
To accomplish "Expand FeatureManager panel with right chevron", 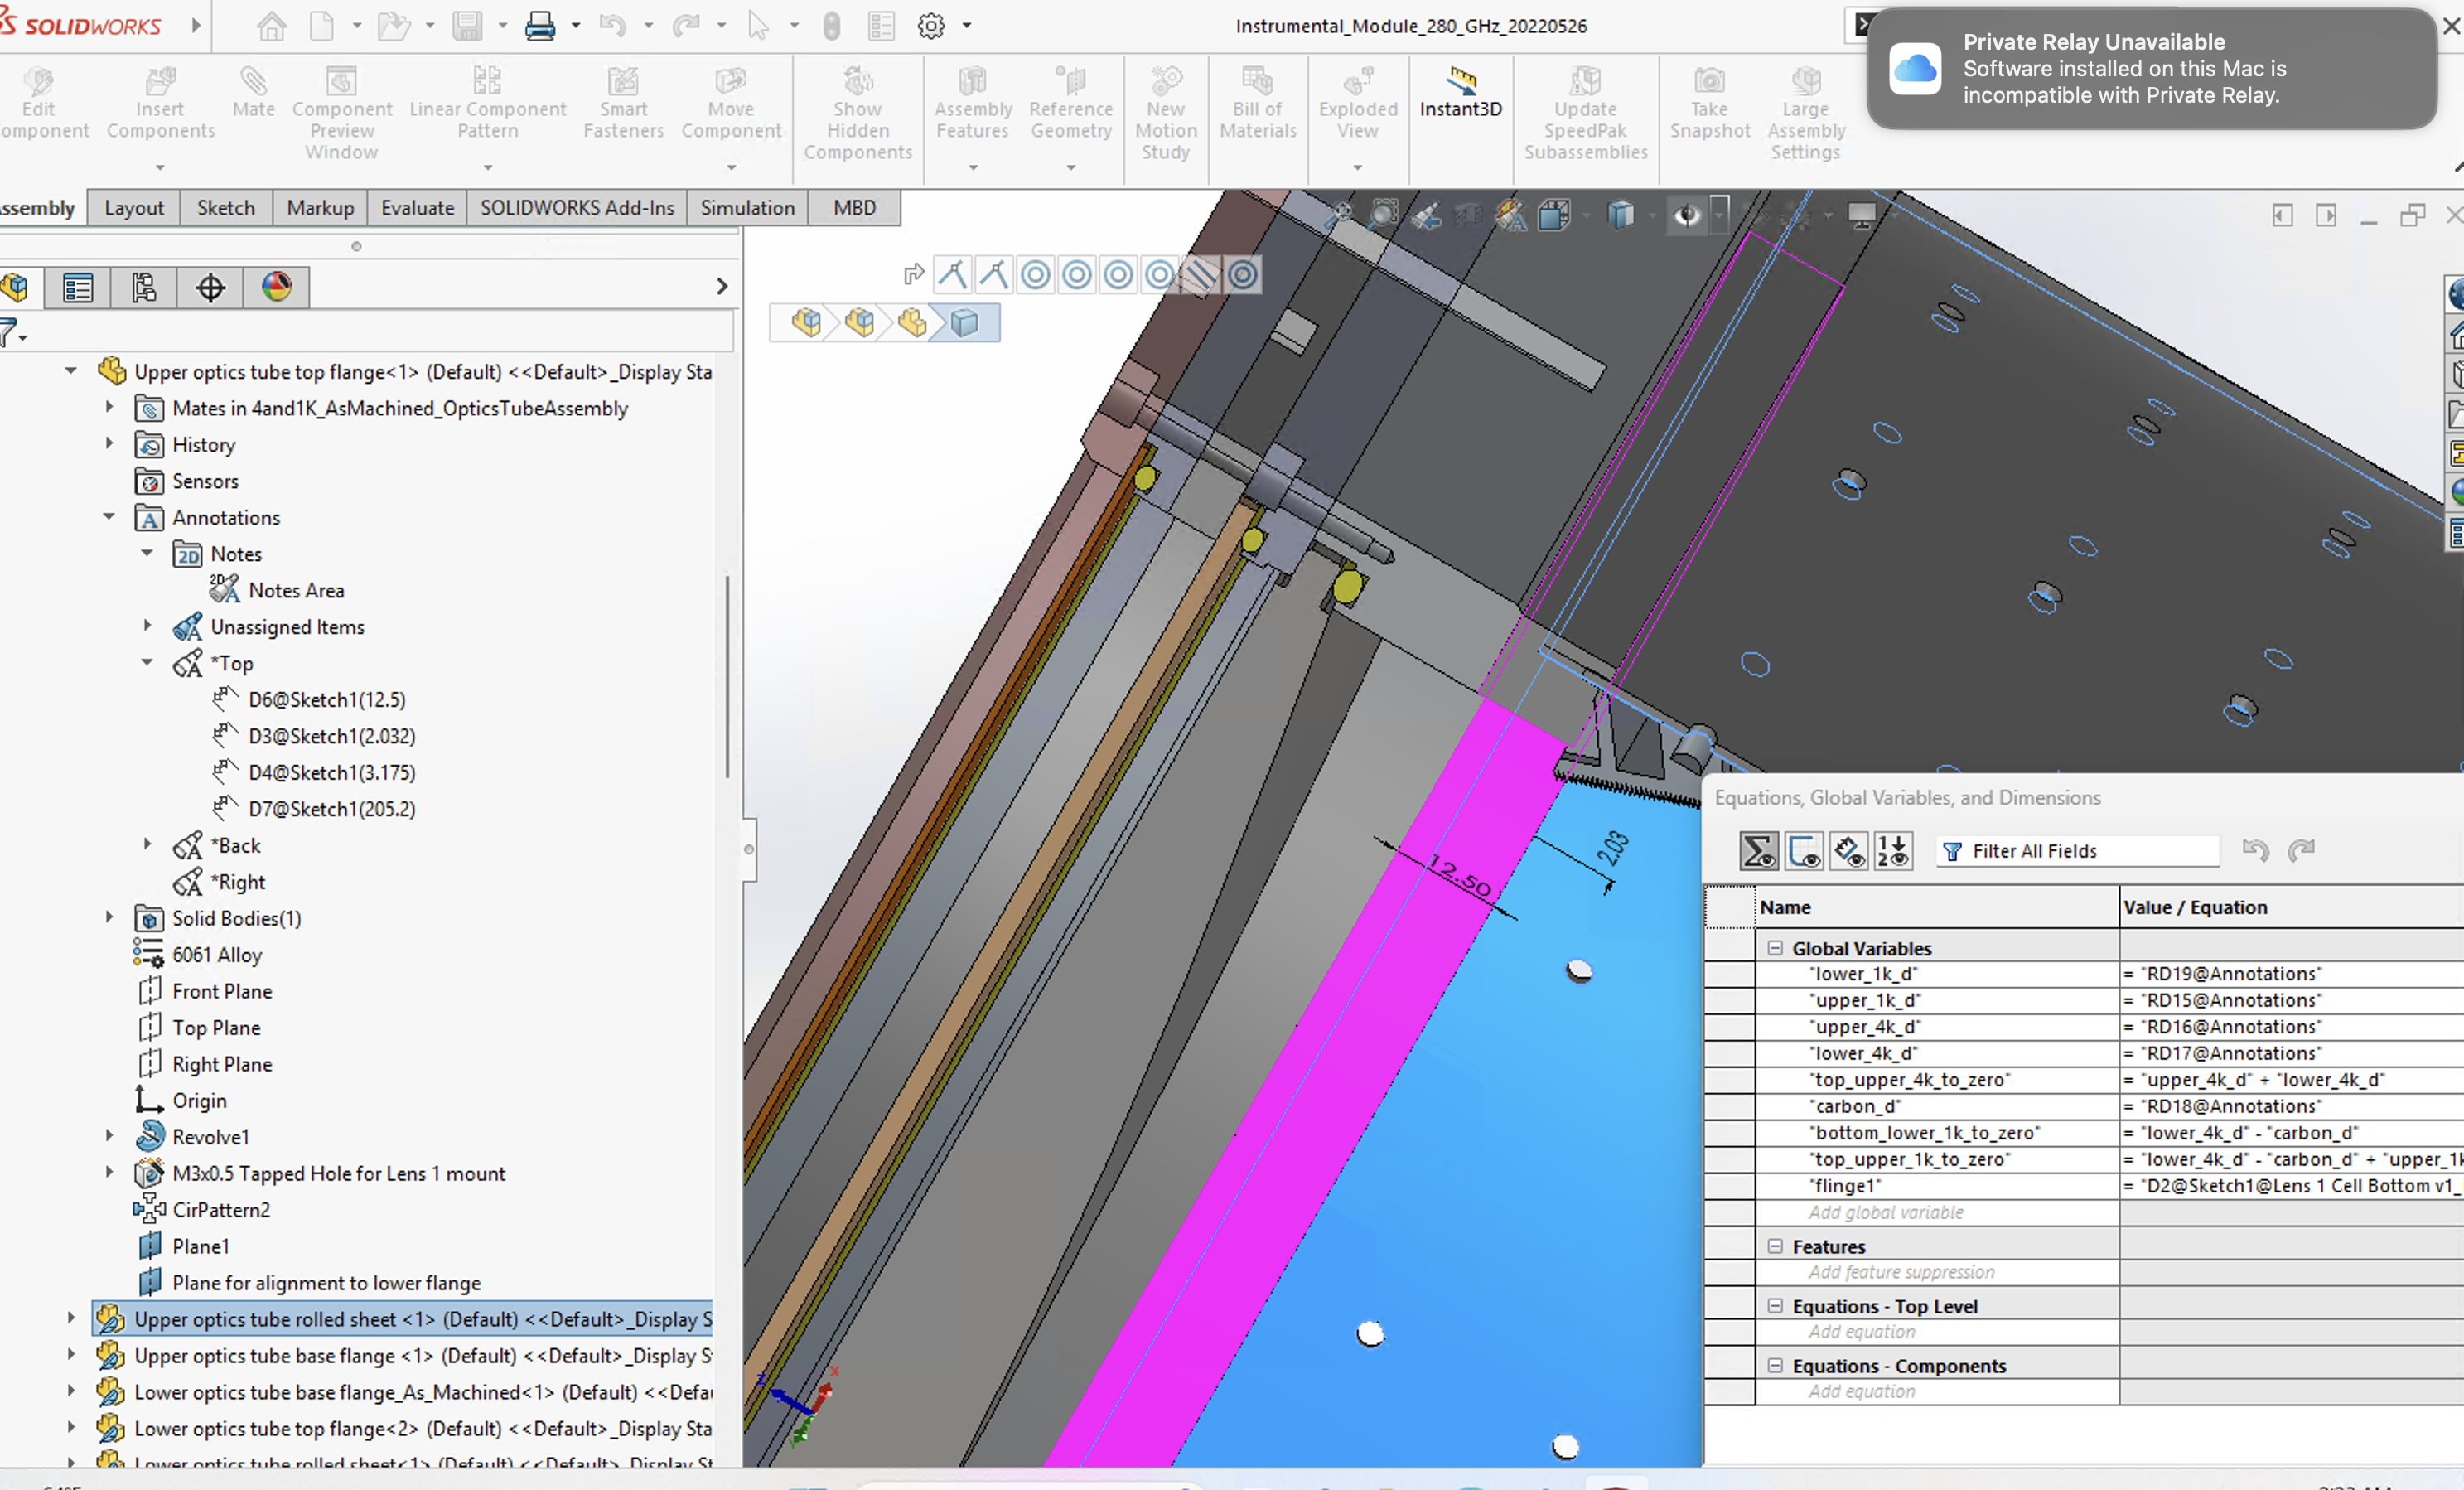I will (722, 287).
